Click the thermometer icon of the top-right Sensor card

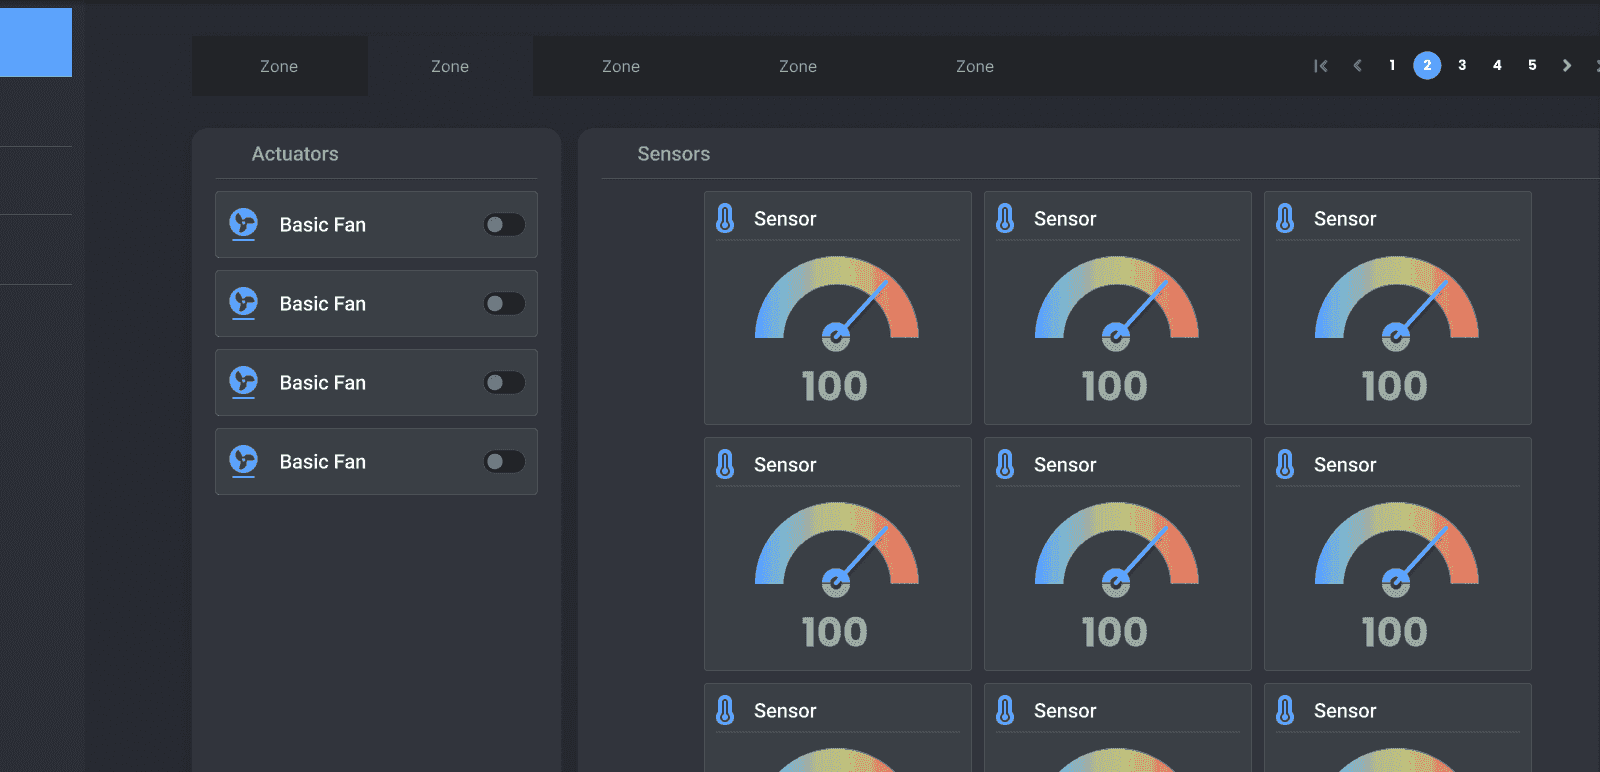(x=1285, y=218)
